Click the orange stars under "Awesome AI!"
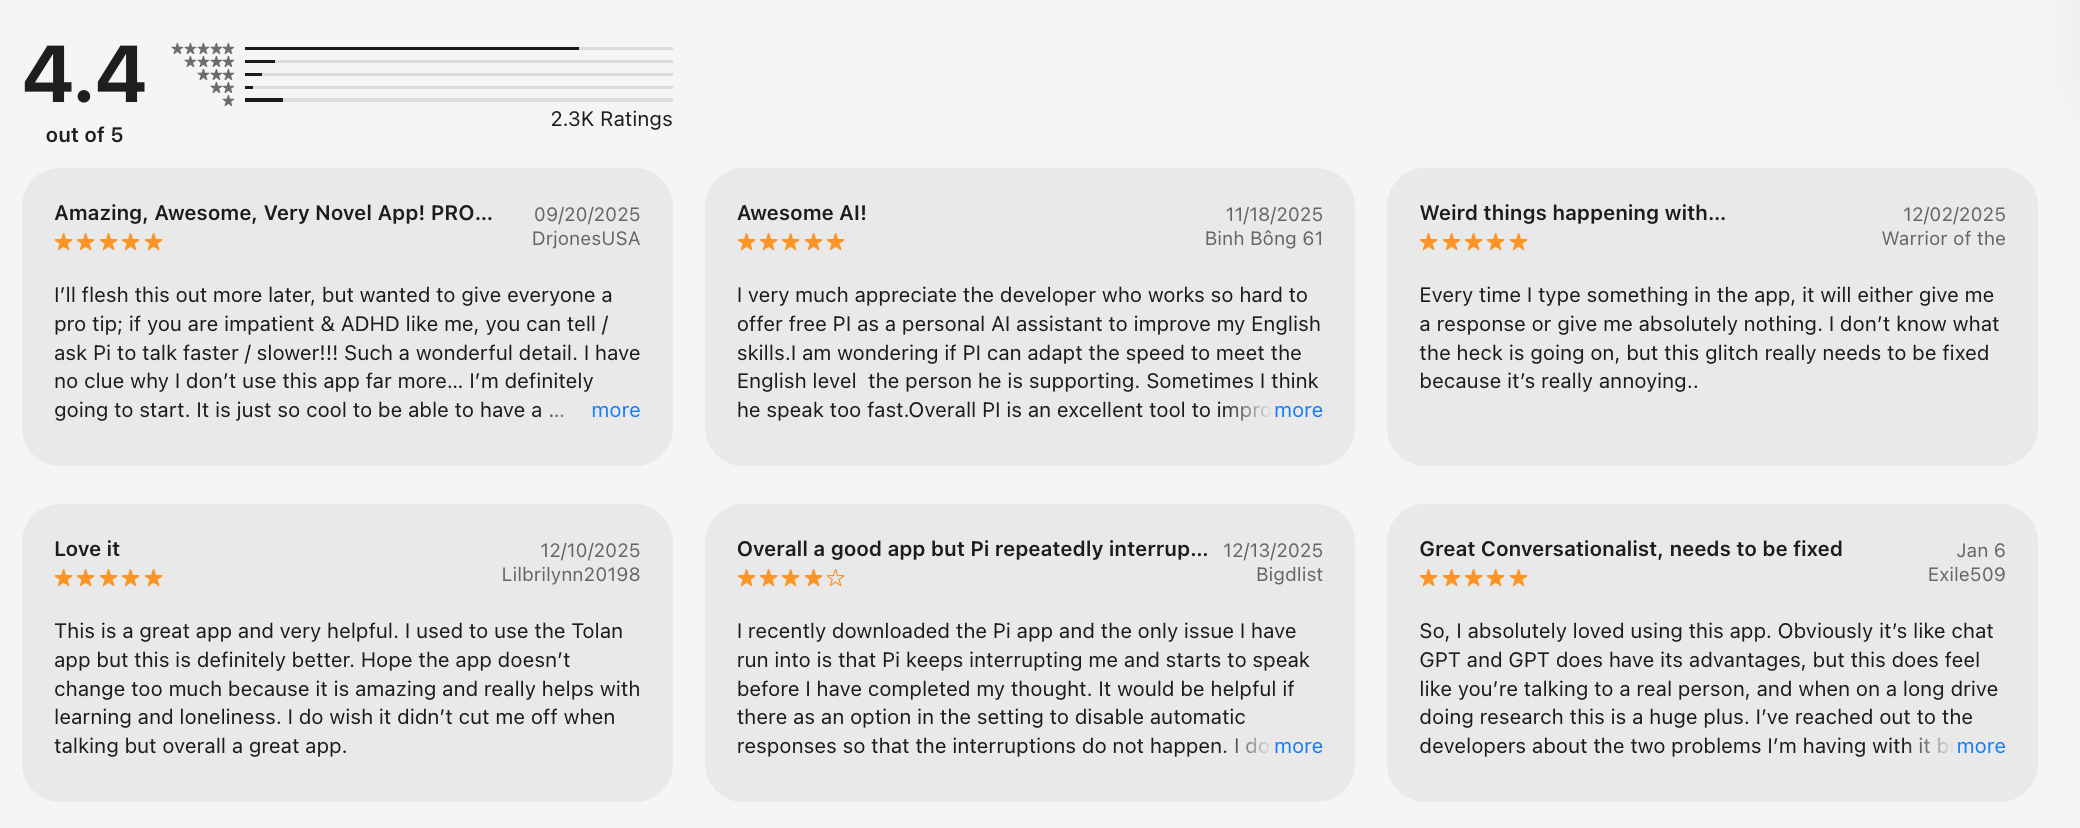 point(790,241)
